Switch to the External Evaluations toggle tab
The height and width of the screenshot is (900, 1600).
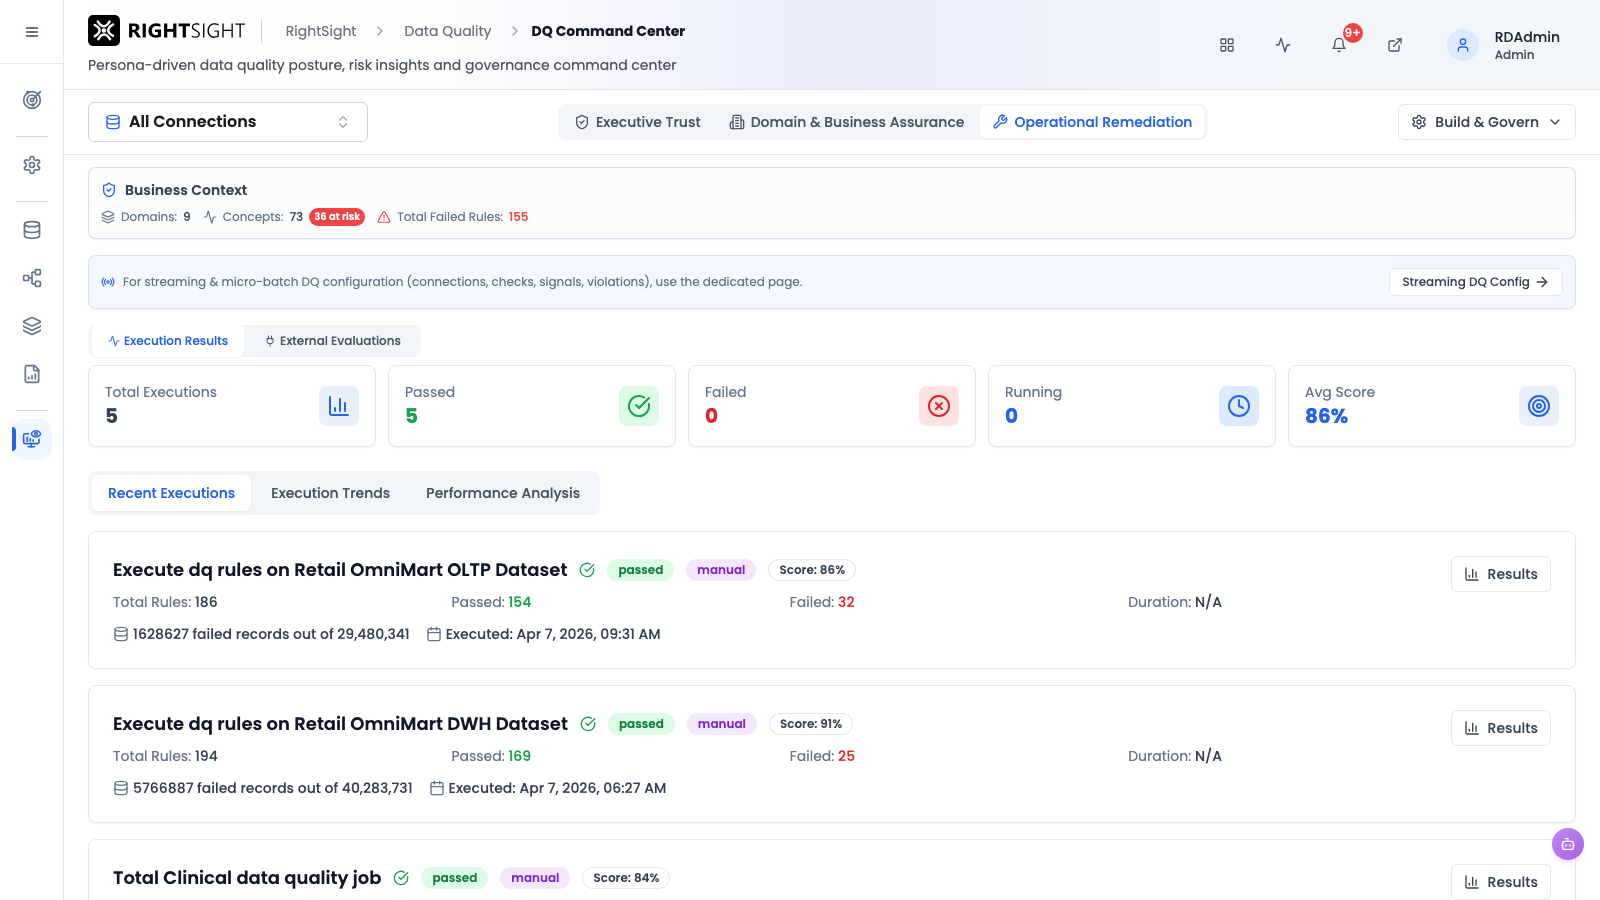click(x=332, y=341)
